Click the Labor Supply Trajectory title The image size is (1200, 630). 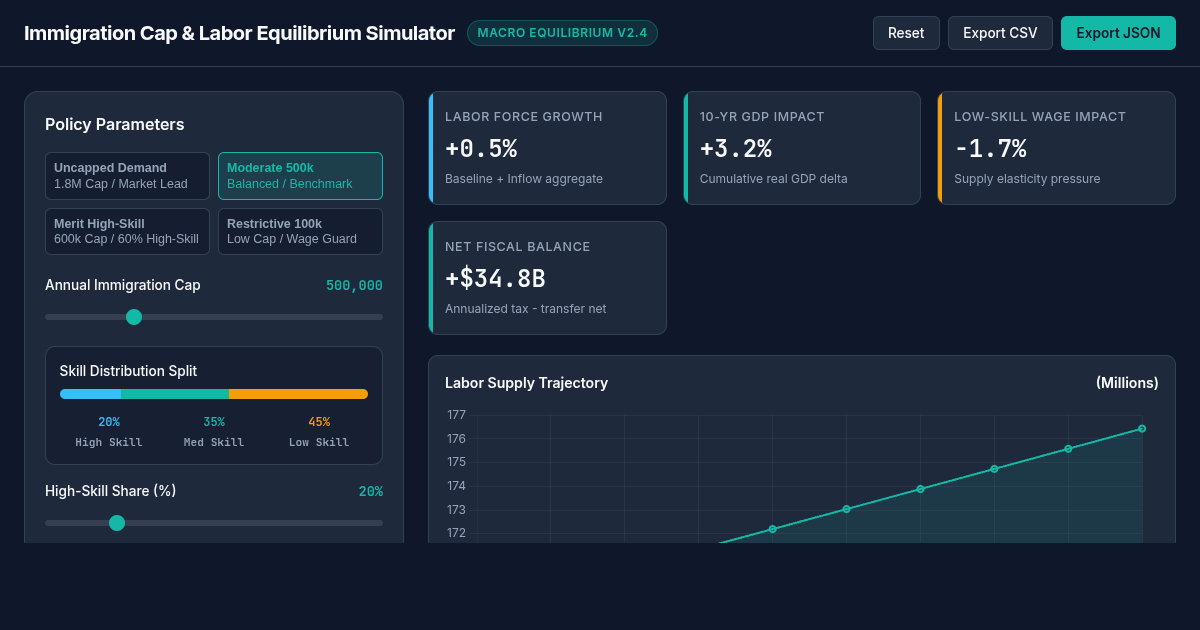click(x=526, y=383)
